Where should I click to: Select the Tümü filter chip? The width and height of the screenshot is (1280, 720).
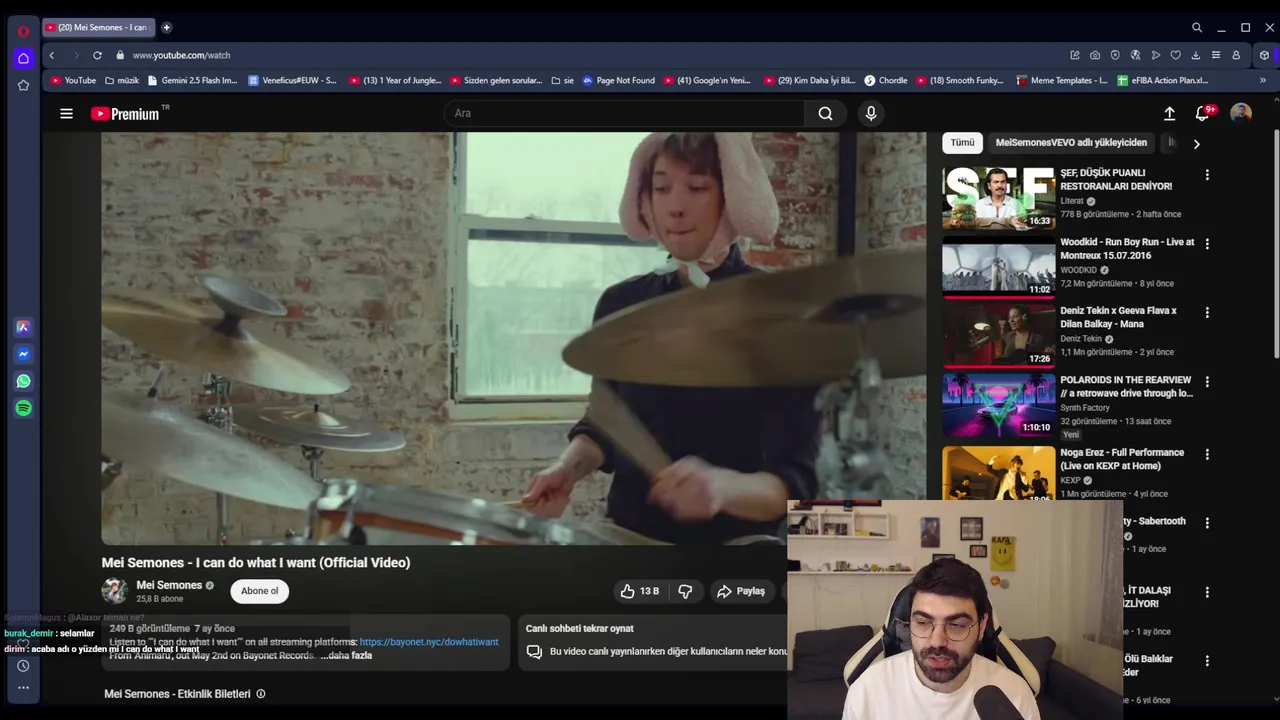point(962,143)
